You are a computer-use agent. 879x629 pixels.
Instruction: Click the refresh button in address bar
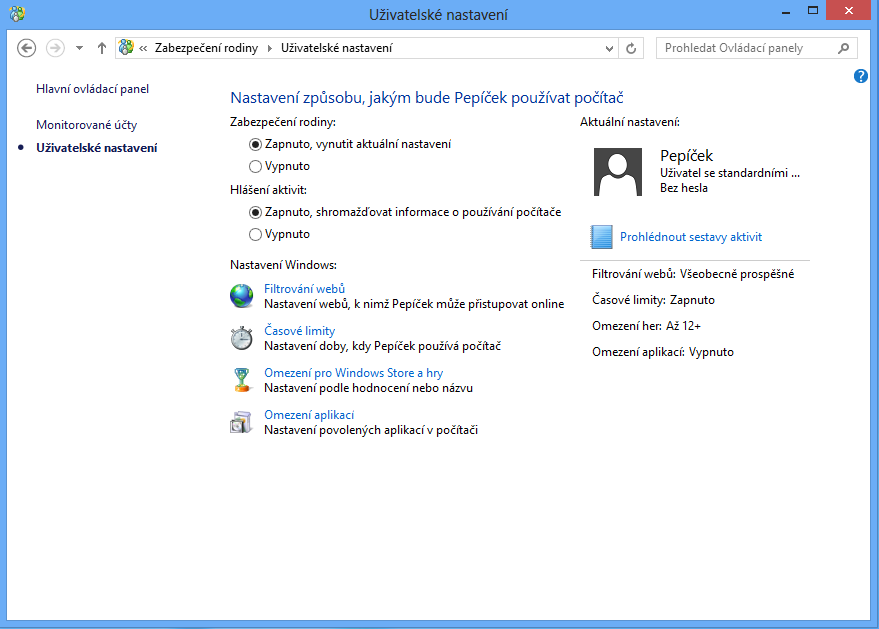click(631, 48)
